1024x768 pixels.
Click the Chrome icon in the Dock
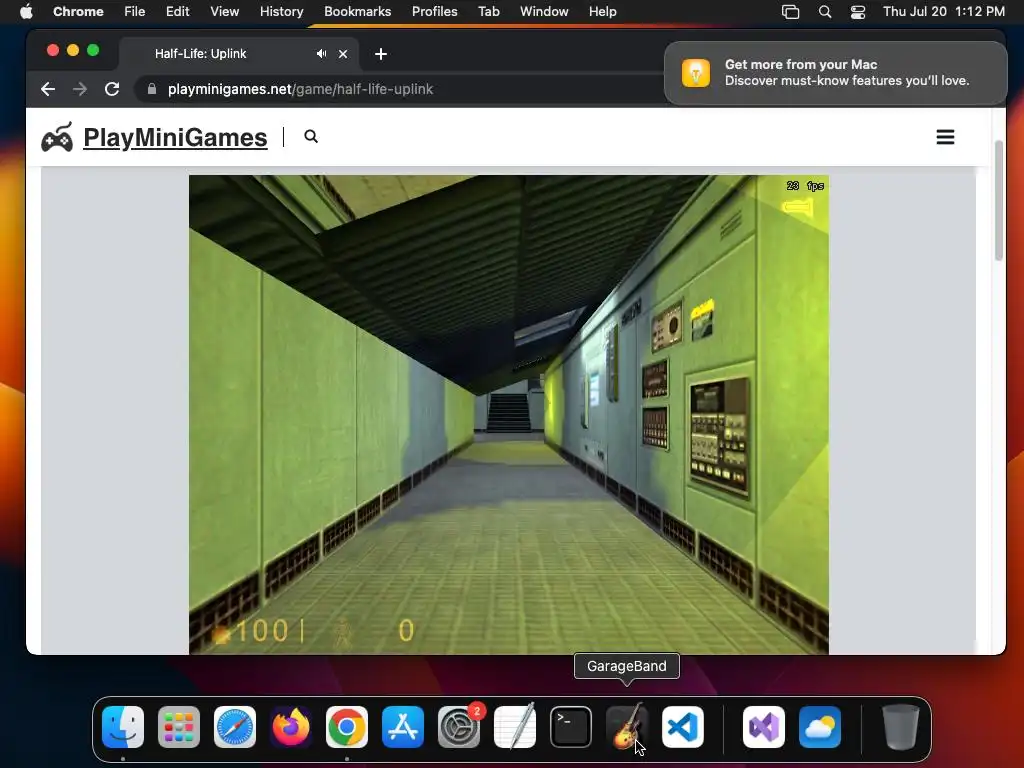[x=347, y=727]
